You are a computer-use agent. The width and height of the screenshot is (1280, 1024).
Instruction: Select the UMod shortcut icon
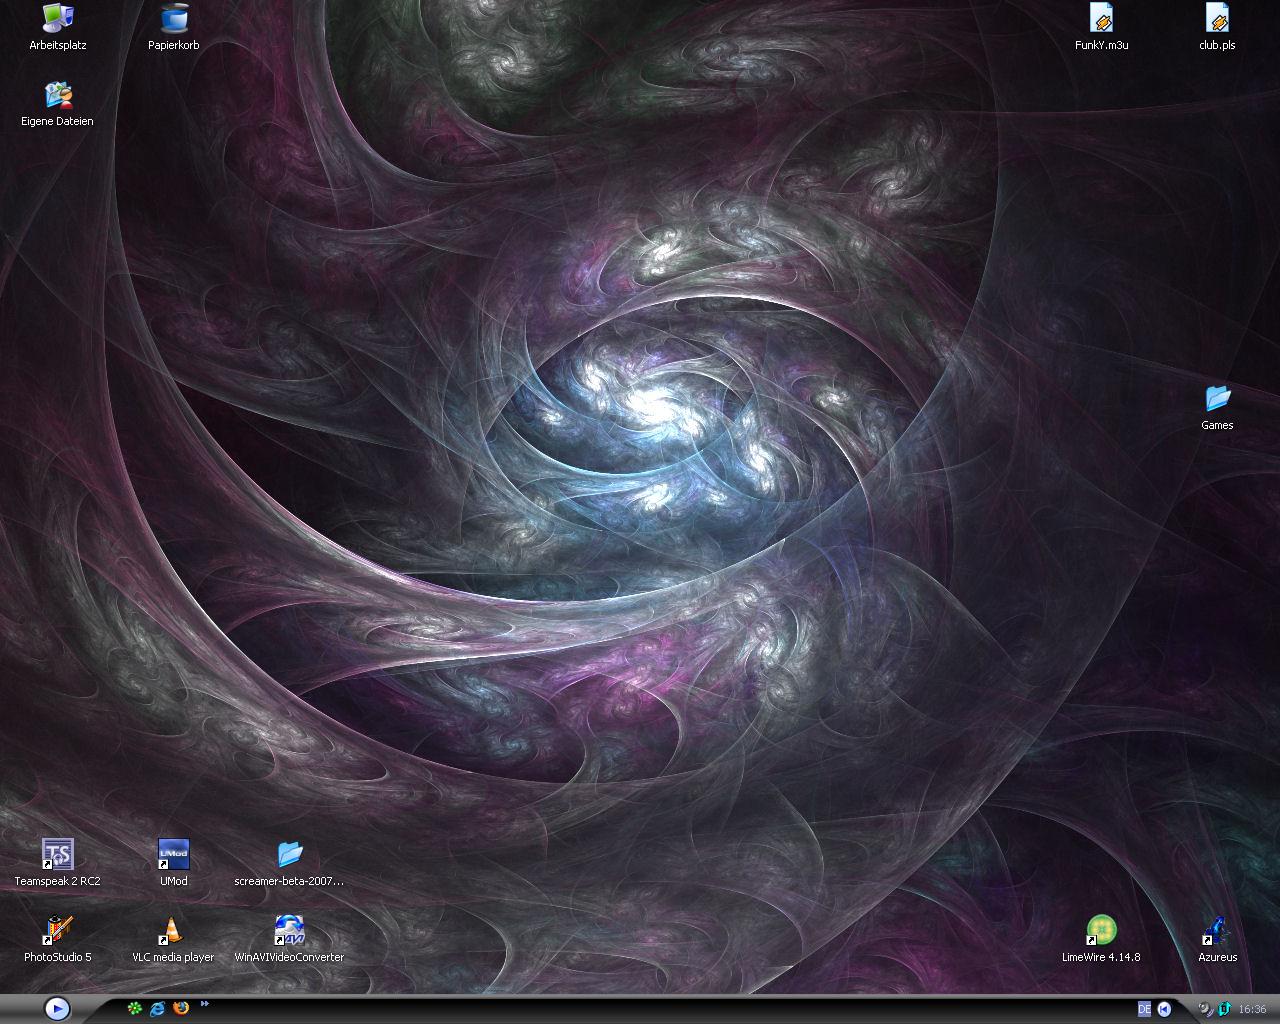click(173, 855)
